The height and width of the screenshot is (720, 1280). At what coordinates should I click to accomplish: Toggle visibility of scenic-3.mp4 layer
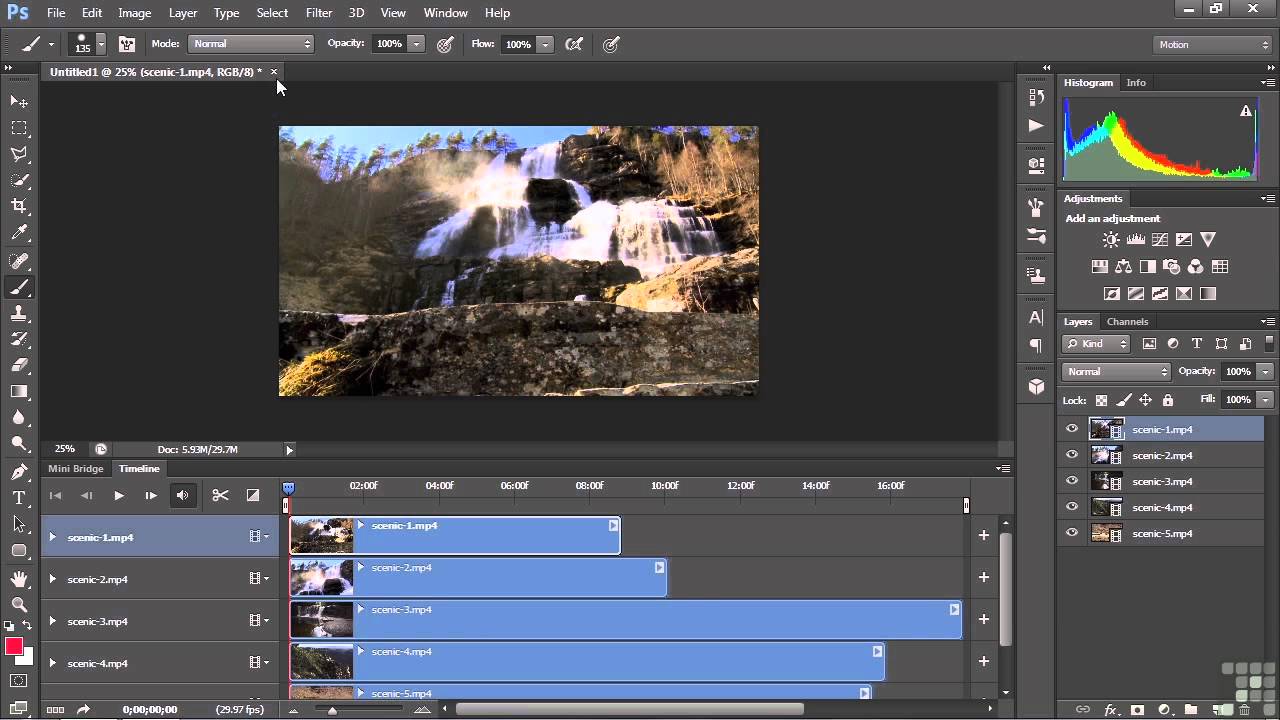(1072, 481)
